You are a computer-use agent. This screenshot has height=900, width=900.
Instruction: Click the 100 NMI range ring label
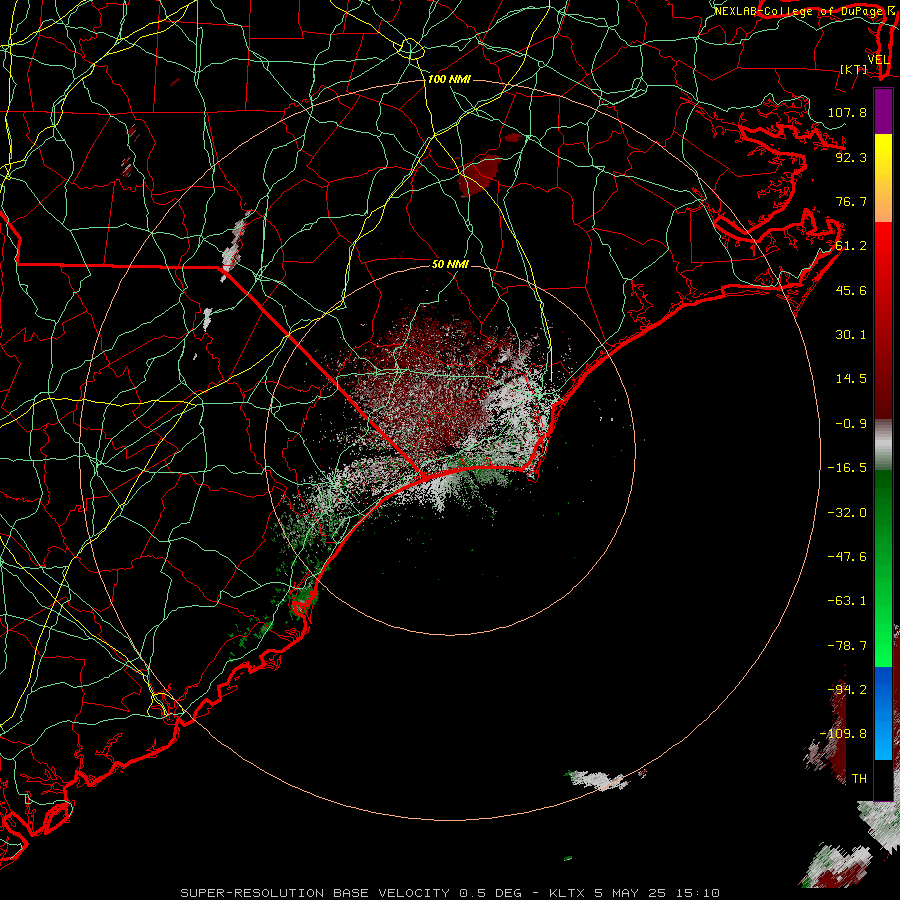tap(449, 79)
